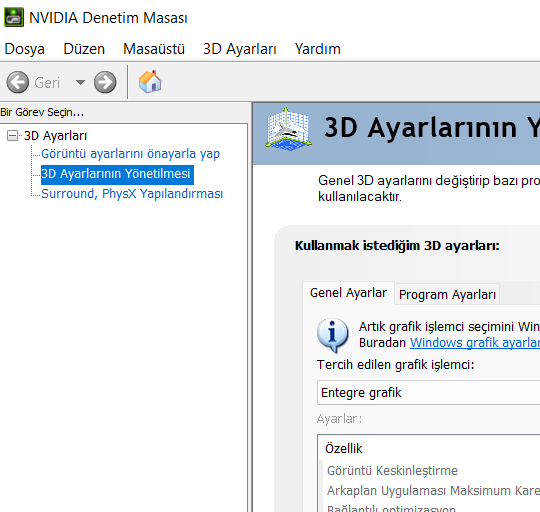Image resolution: width=540 pixels, height=512 pixels.
Task: Follow the Windows grafik ayarları link
Action: 475,343
